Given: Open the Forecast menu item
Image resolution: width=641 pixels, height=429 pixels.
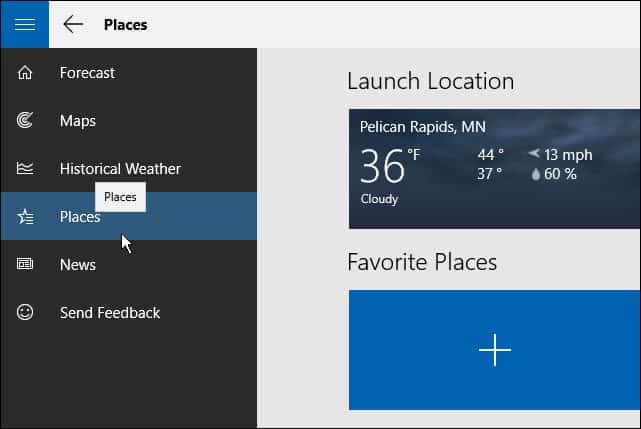Looking at the screenshot, I should click(x=128, y=72).
